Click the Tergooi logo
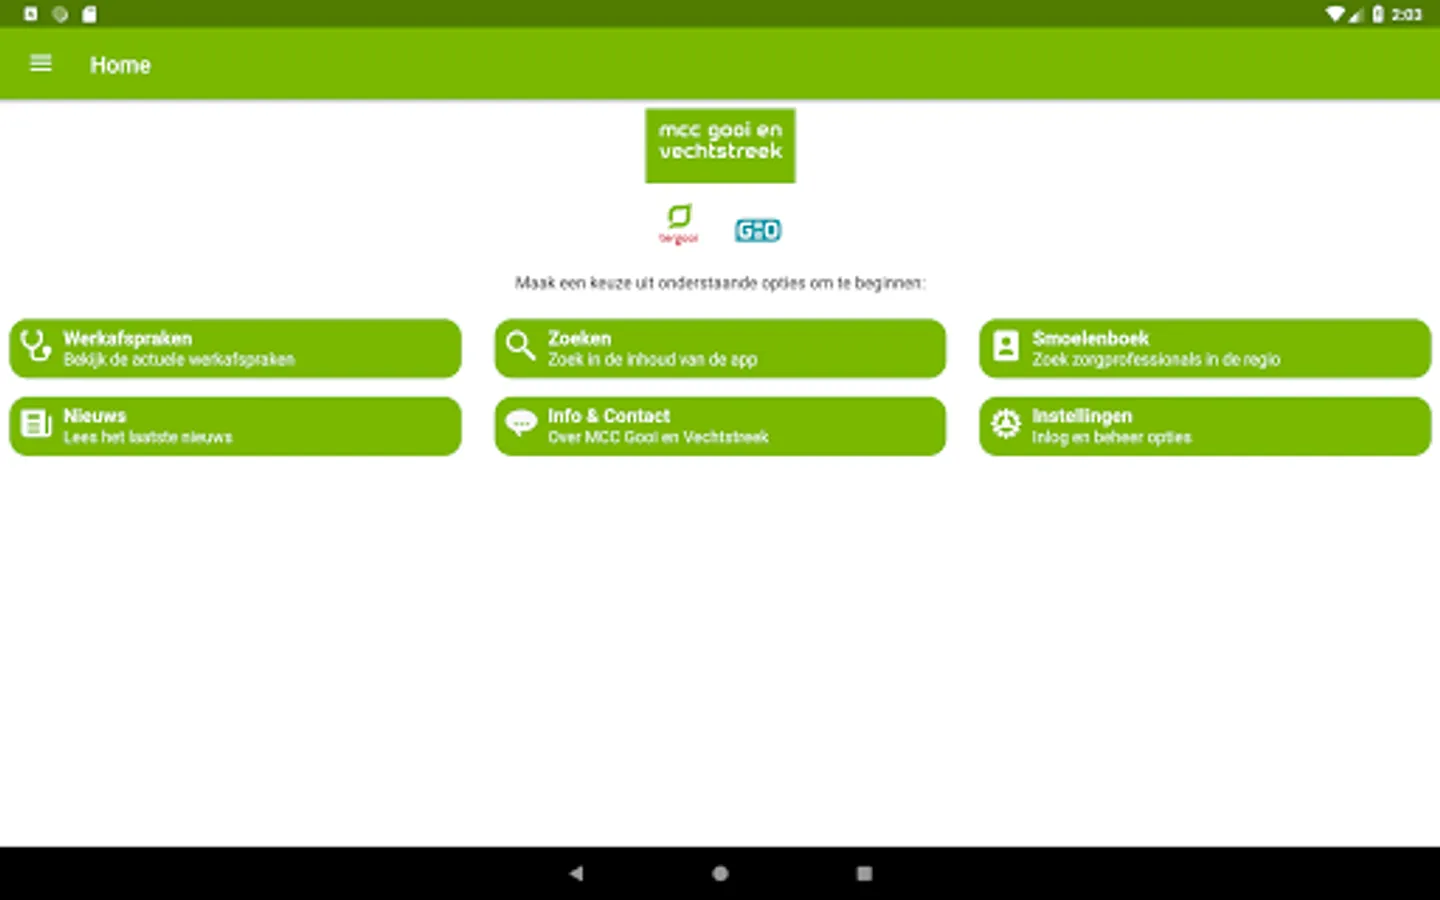 point(679,225)
